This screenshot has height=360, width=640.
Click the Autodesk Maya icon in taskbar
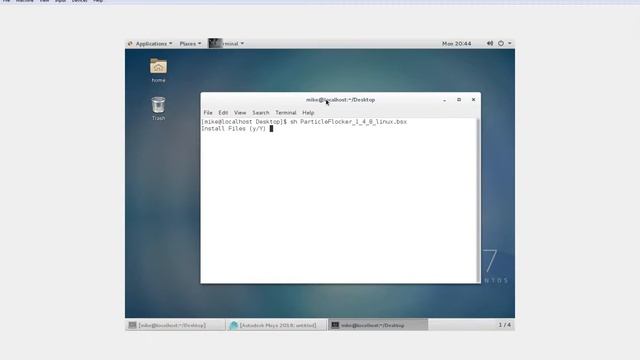234,325
